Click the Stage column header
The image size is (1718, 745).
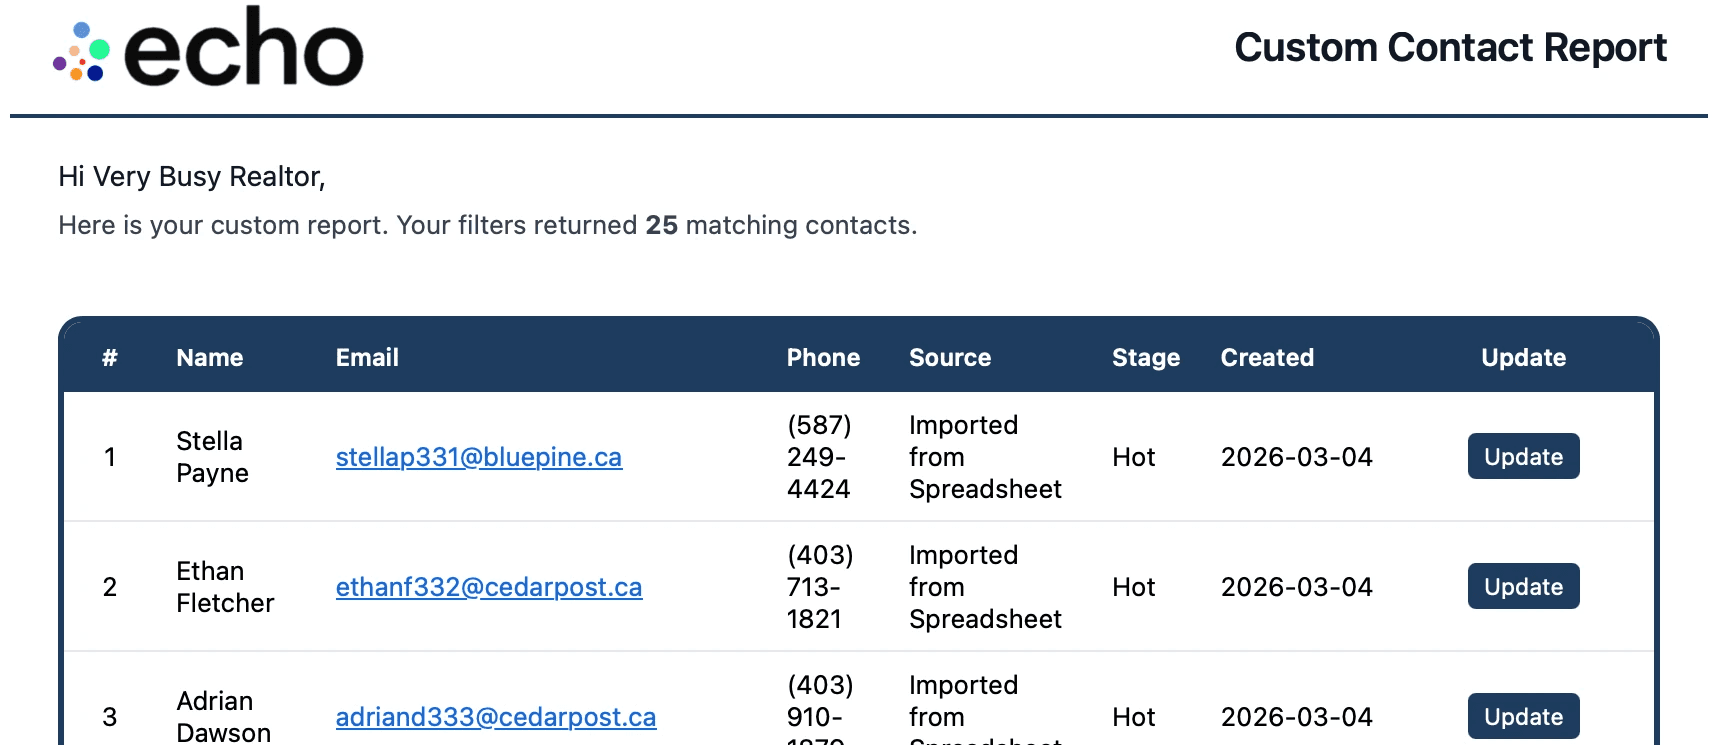(x=1146, y=357)
